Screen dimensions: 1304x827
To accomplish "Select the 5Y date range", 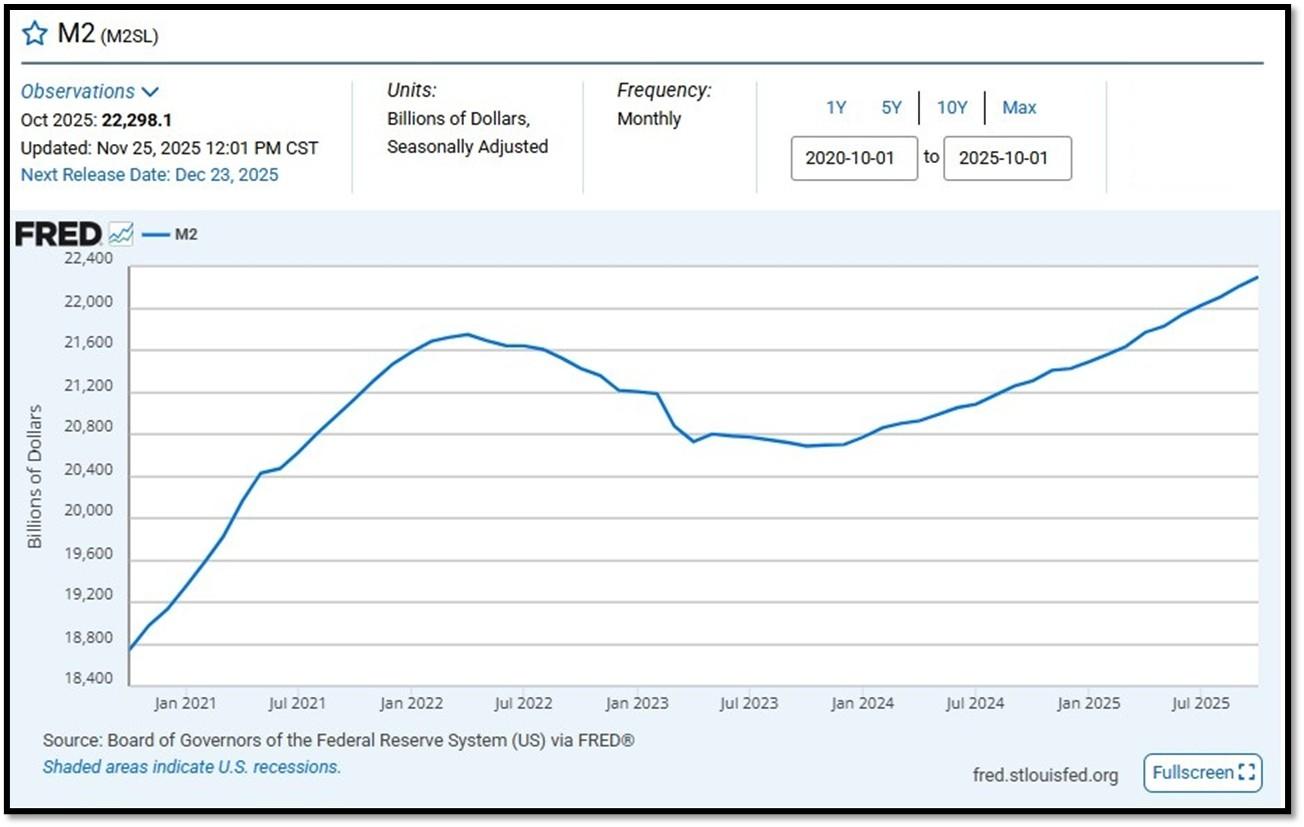I will click(x=891, y=108).
